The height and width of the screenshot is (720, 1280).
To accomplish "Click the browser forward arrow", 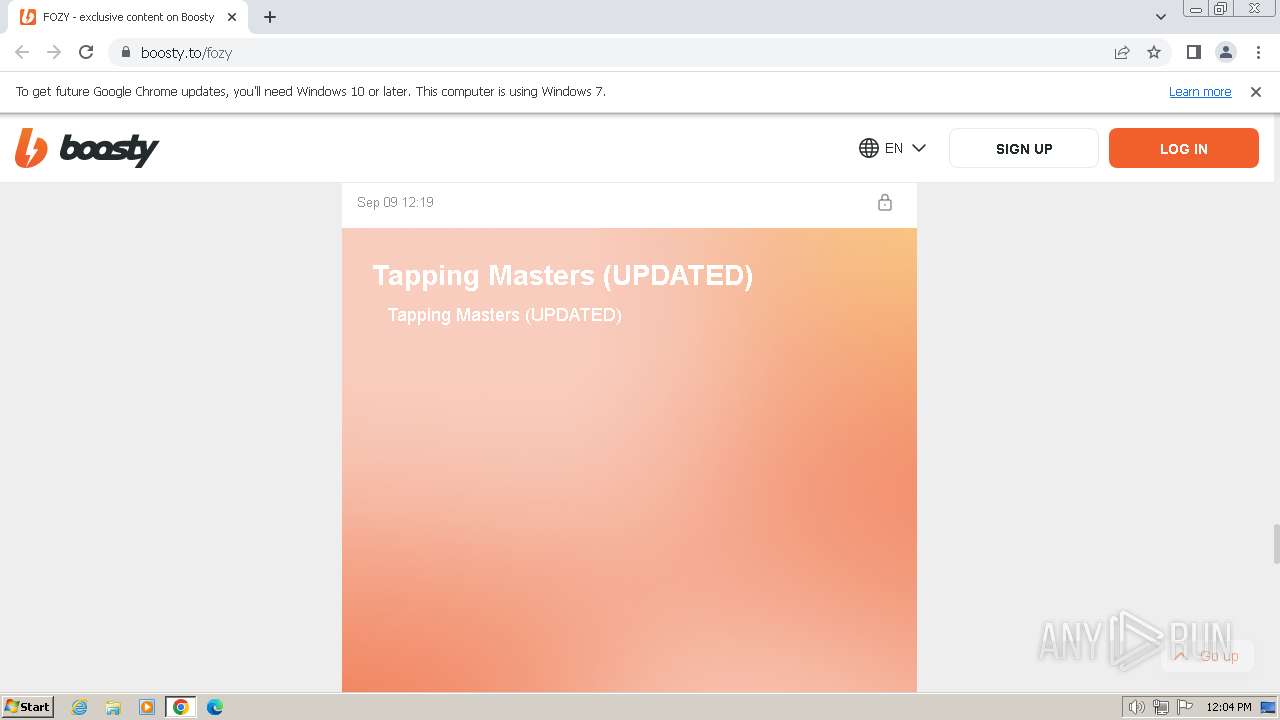I will coord(54,52).
